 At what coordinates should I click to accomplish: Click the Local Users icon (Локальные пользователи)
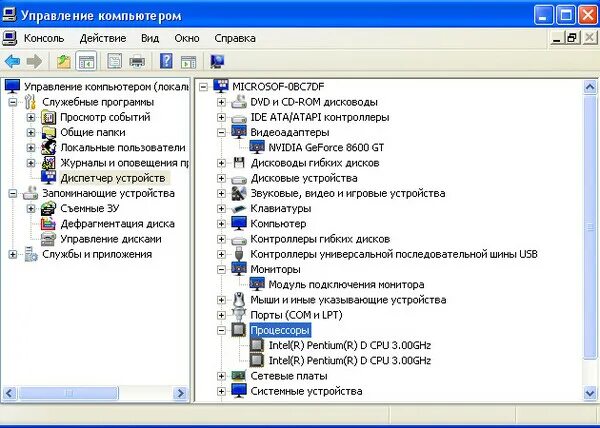[49, 148]
